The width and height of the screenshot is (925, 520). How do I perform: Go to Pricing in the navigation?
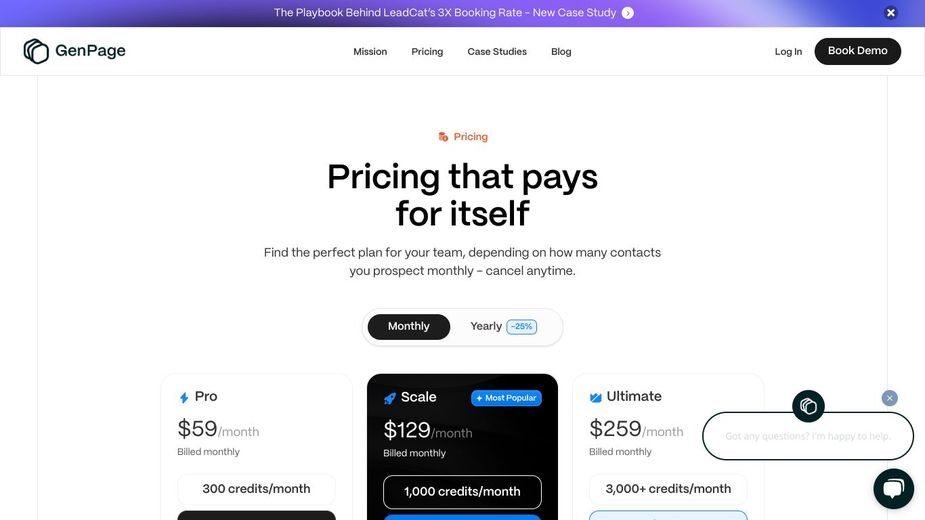coord(427,52)
